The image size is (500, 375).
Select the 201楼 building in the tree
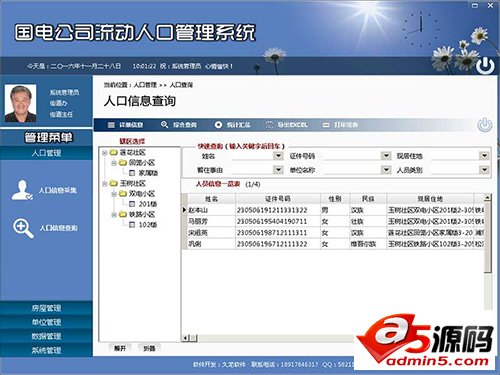click(x=143, y=204)
